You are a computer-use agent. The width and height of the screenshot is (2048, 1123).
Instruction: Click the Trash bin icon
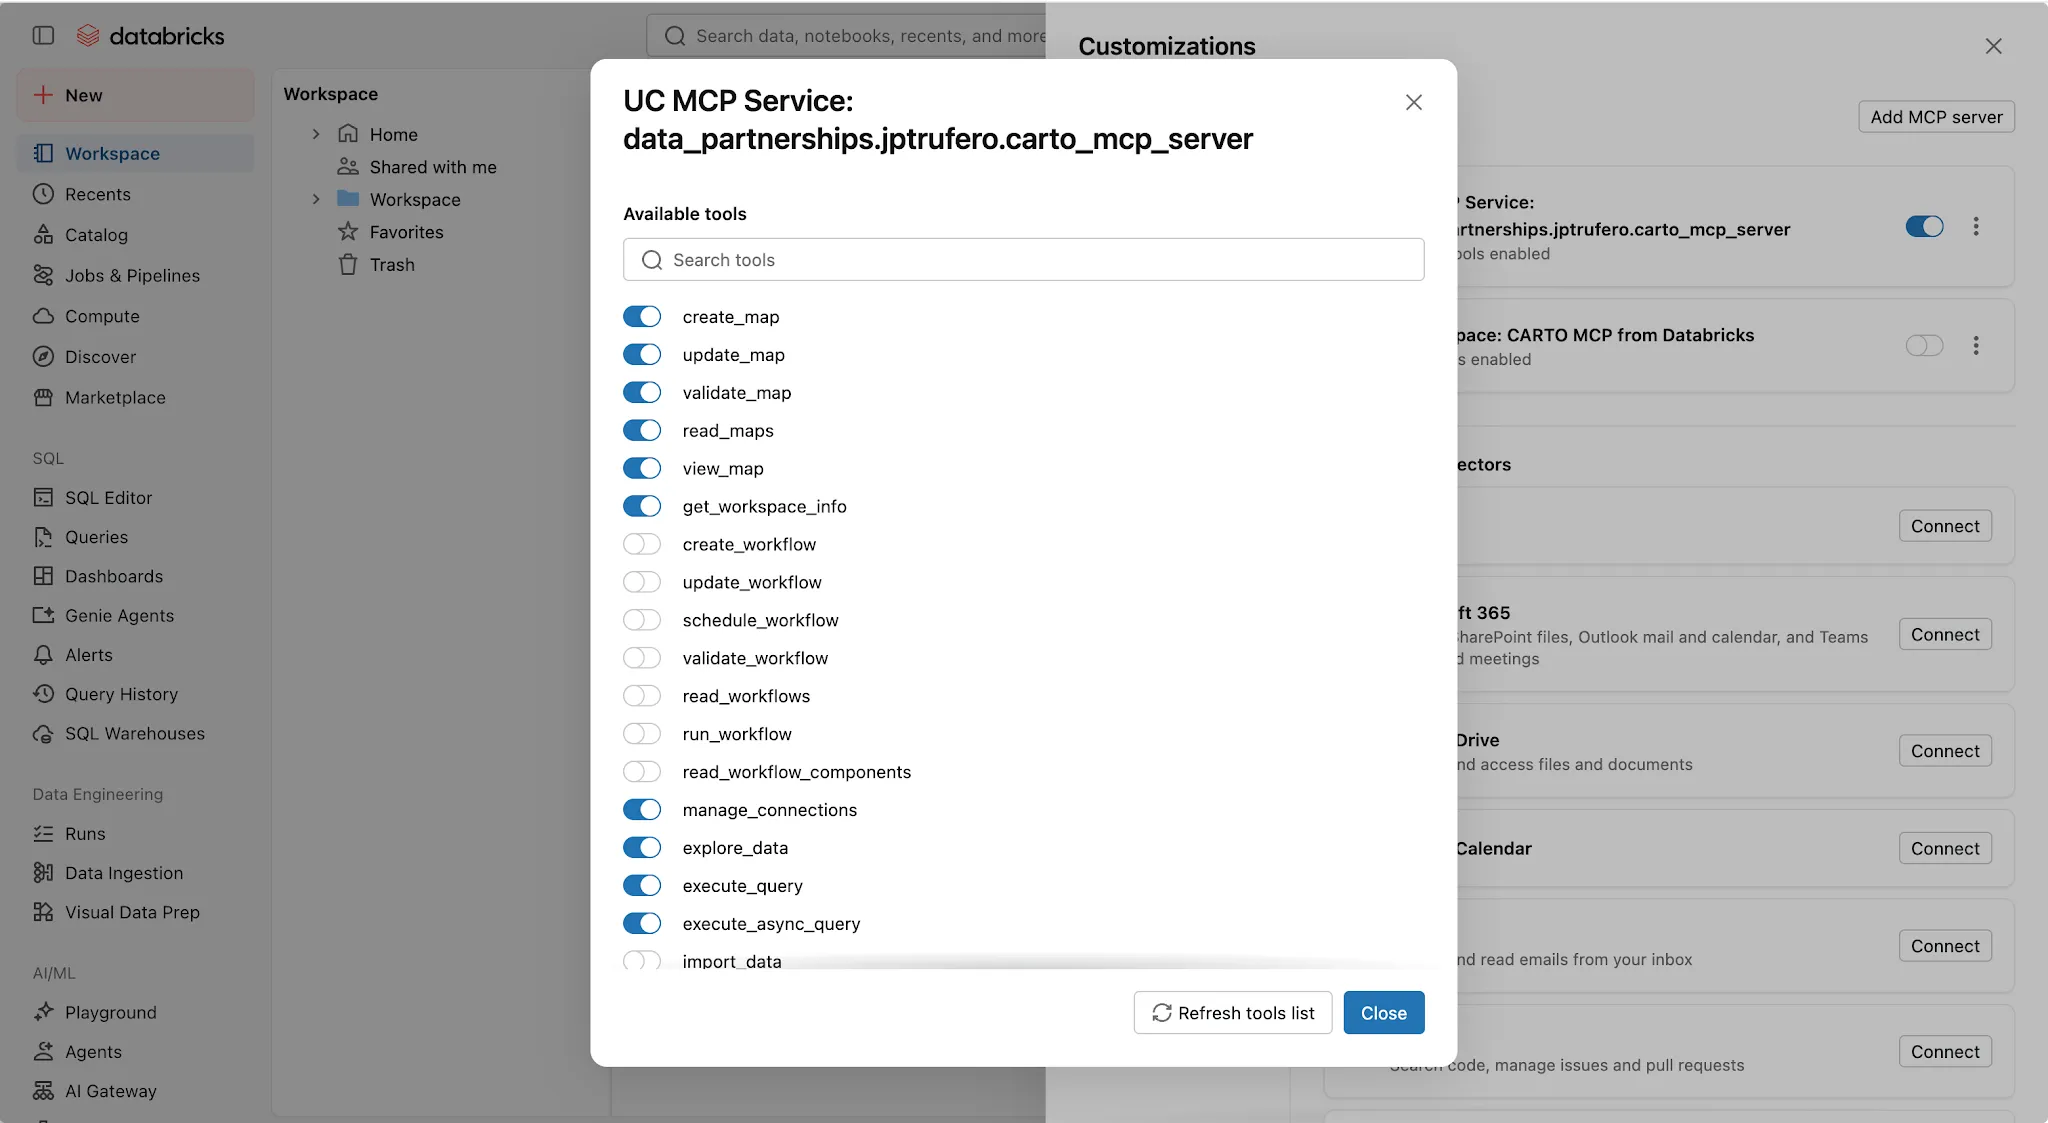(x=348, y=265)
